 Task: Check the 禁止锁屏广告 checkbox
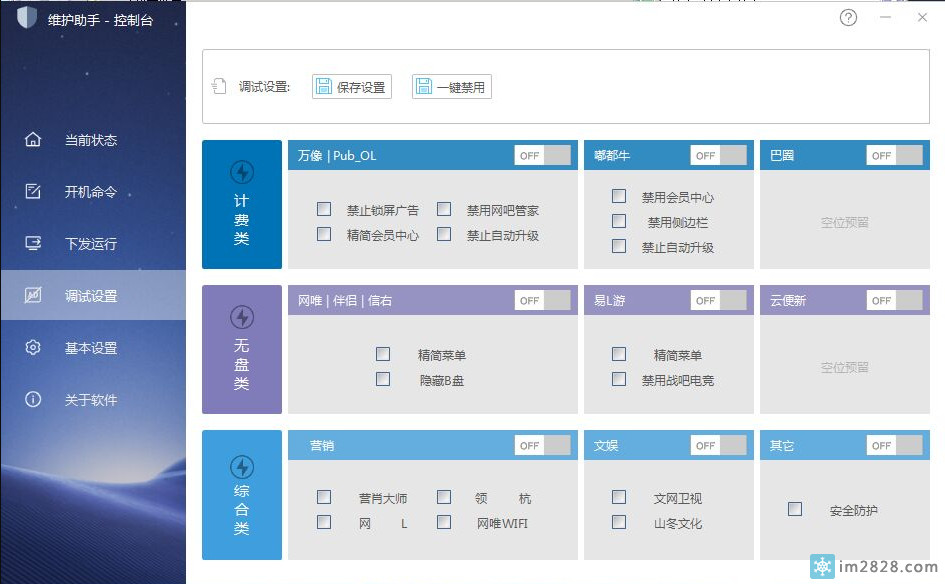(x=324, y=209)
